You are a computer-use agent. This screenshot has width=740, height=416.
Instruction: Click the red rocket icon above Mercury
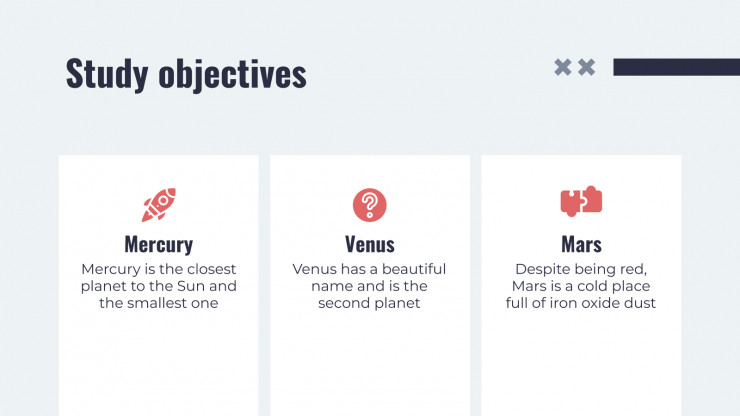coord(159,204)
